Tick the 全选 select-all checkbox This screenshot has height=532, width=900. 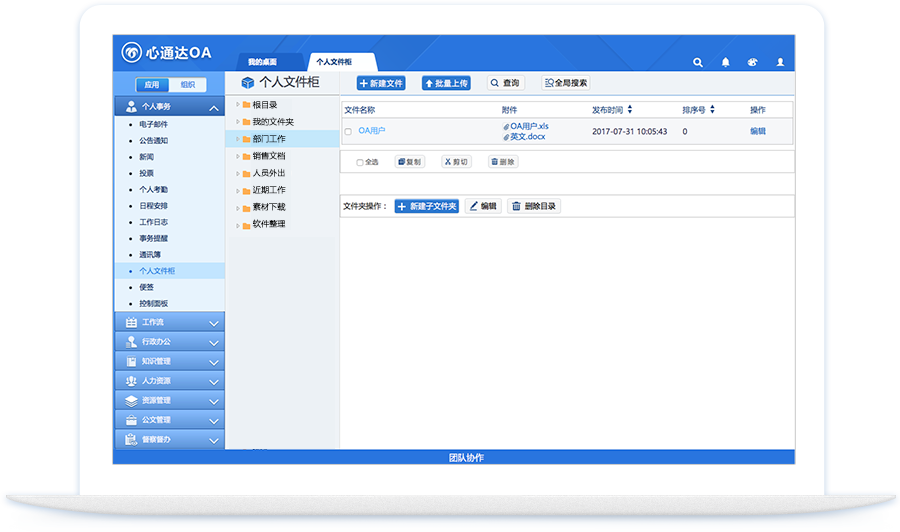pyautogui.click(x=359, y=162)
